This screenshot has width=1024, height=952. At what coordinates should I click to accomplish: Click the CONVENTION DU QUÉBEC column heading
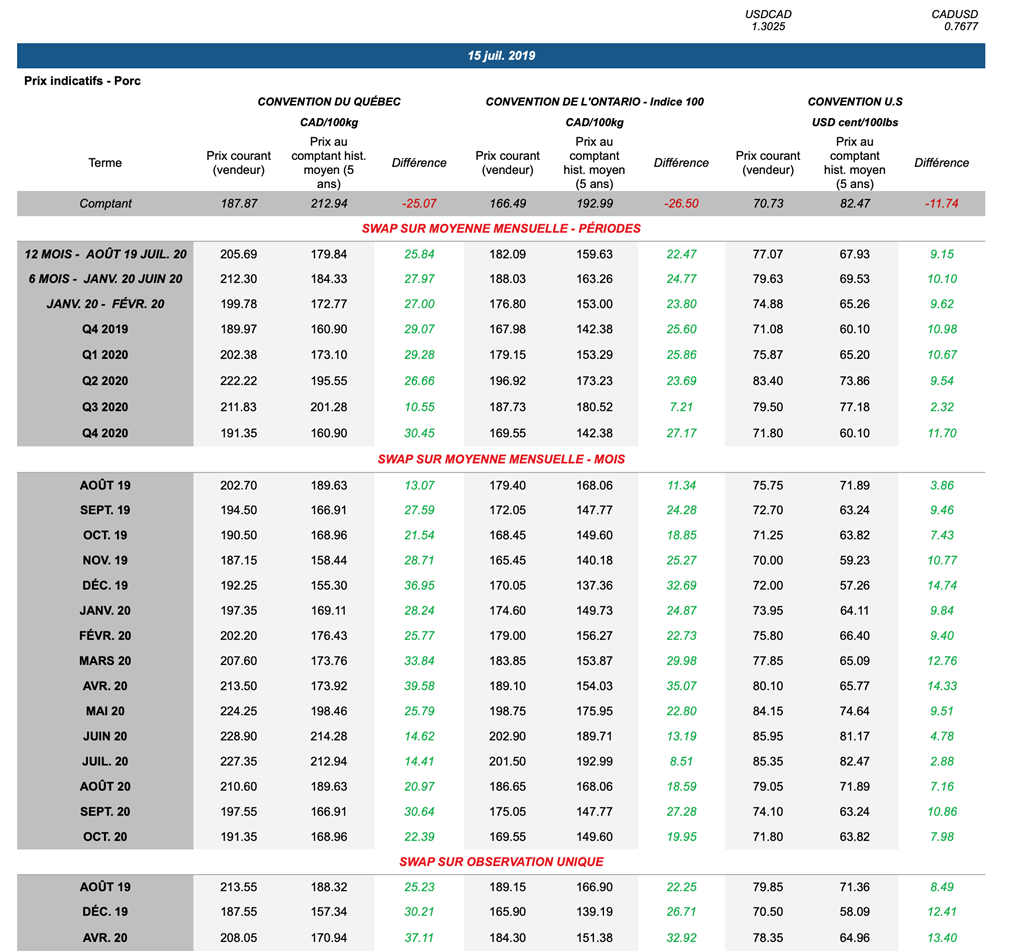pos(329,102)
